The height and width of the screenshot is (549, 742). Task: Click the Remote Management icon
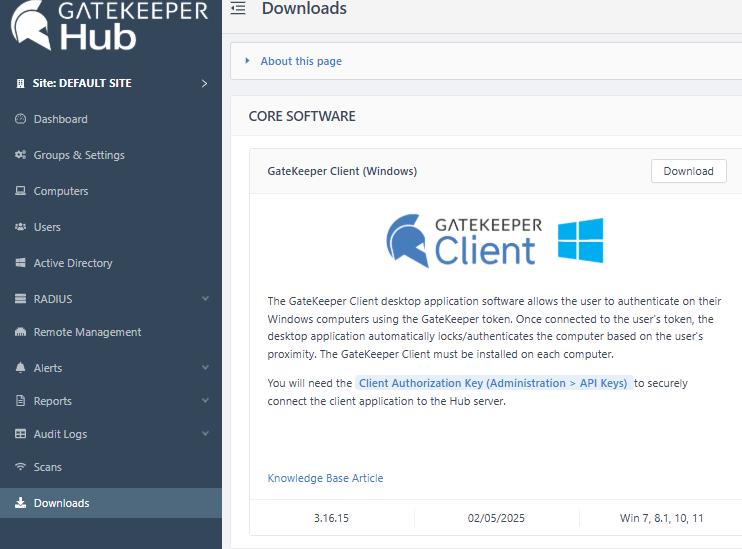[x=20, y=332]
